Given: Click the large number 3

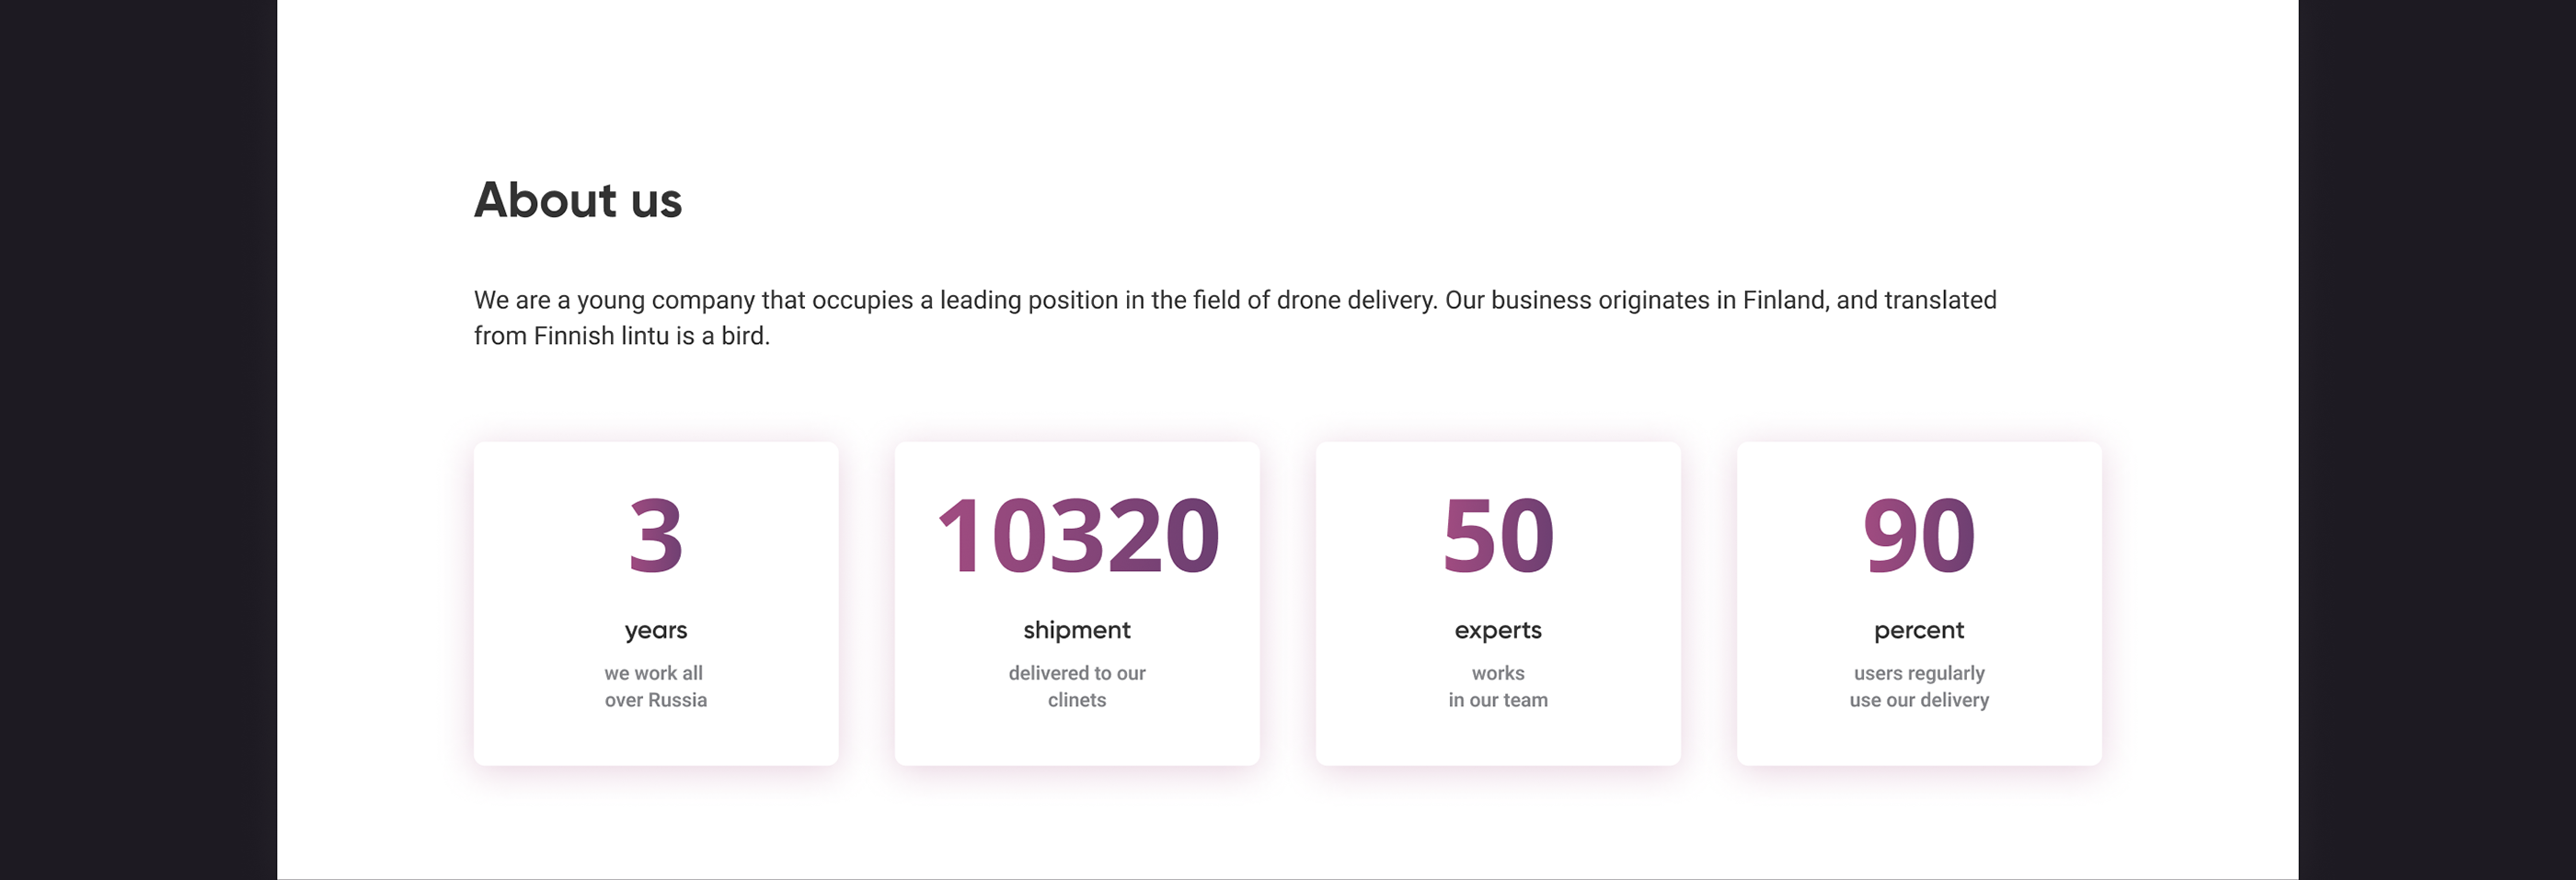Looking at the screenshot, I should click(656, 536).
